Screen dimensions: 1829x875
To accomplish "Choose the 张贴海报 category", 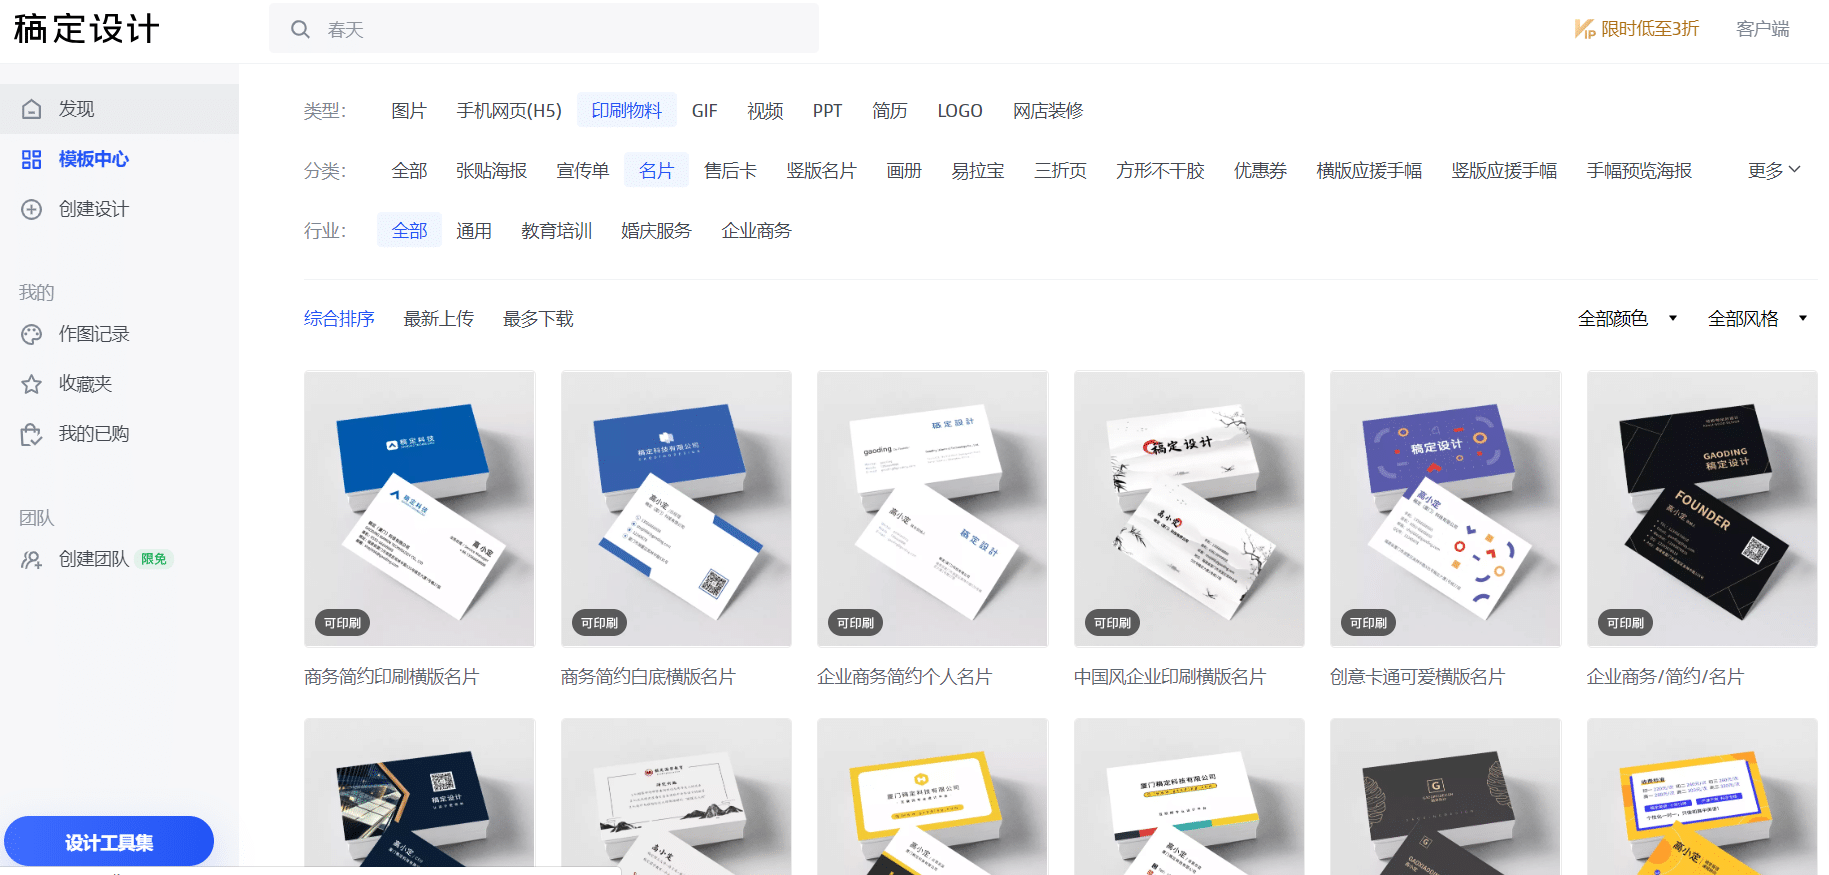I will [x=491, y=170].
